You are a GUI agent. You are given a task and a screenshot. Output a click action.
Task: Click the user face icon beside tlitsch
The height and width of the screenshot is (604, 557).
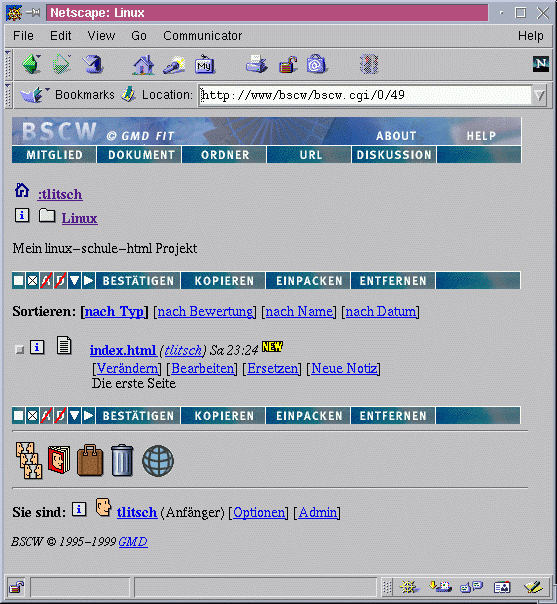coord(103,507)
